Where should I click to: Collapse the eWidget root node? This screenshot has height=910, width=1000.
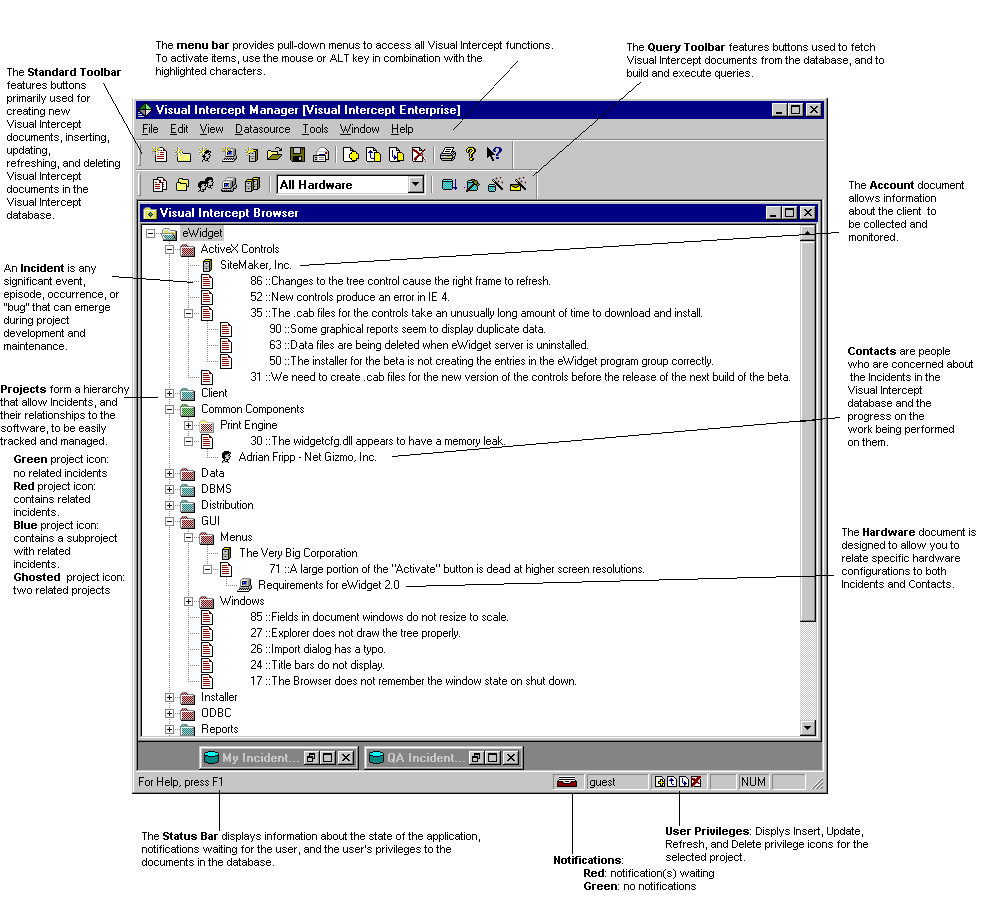(x=150, y=231)
